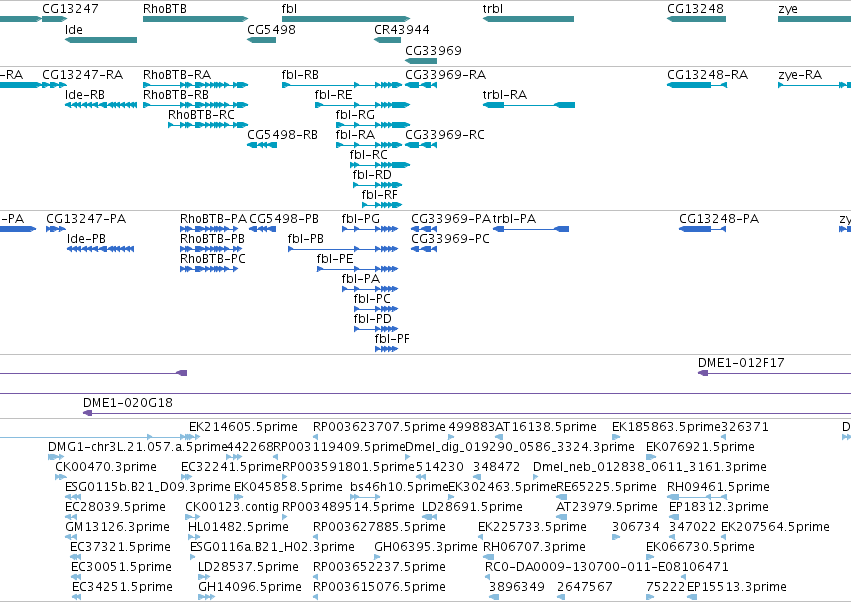851x602 pixels.
Task: Click the CG33969-PC protein label
Action: click(450, 239)
